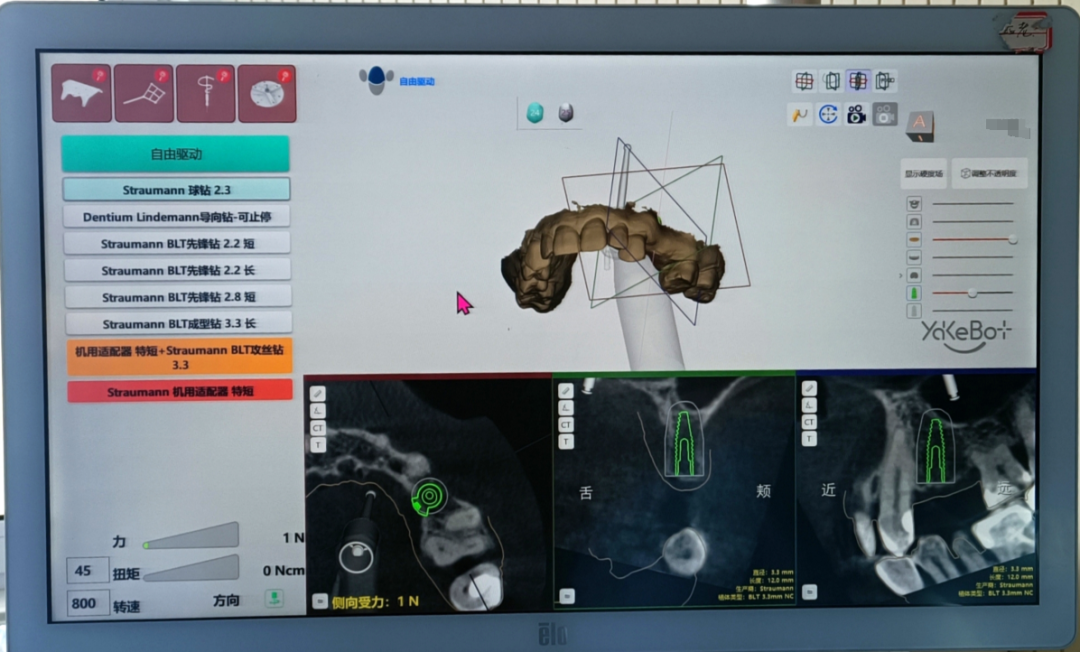Image resolution: width=1080 pixels, height=652 pixels.
Task: Click the orange 'A' orientation cube
Action: point(918,124)
